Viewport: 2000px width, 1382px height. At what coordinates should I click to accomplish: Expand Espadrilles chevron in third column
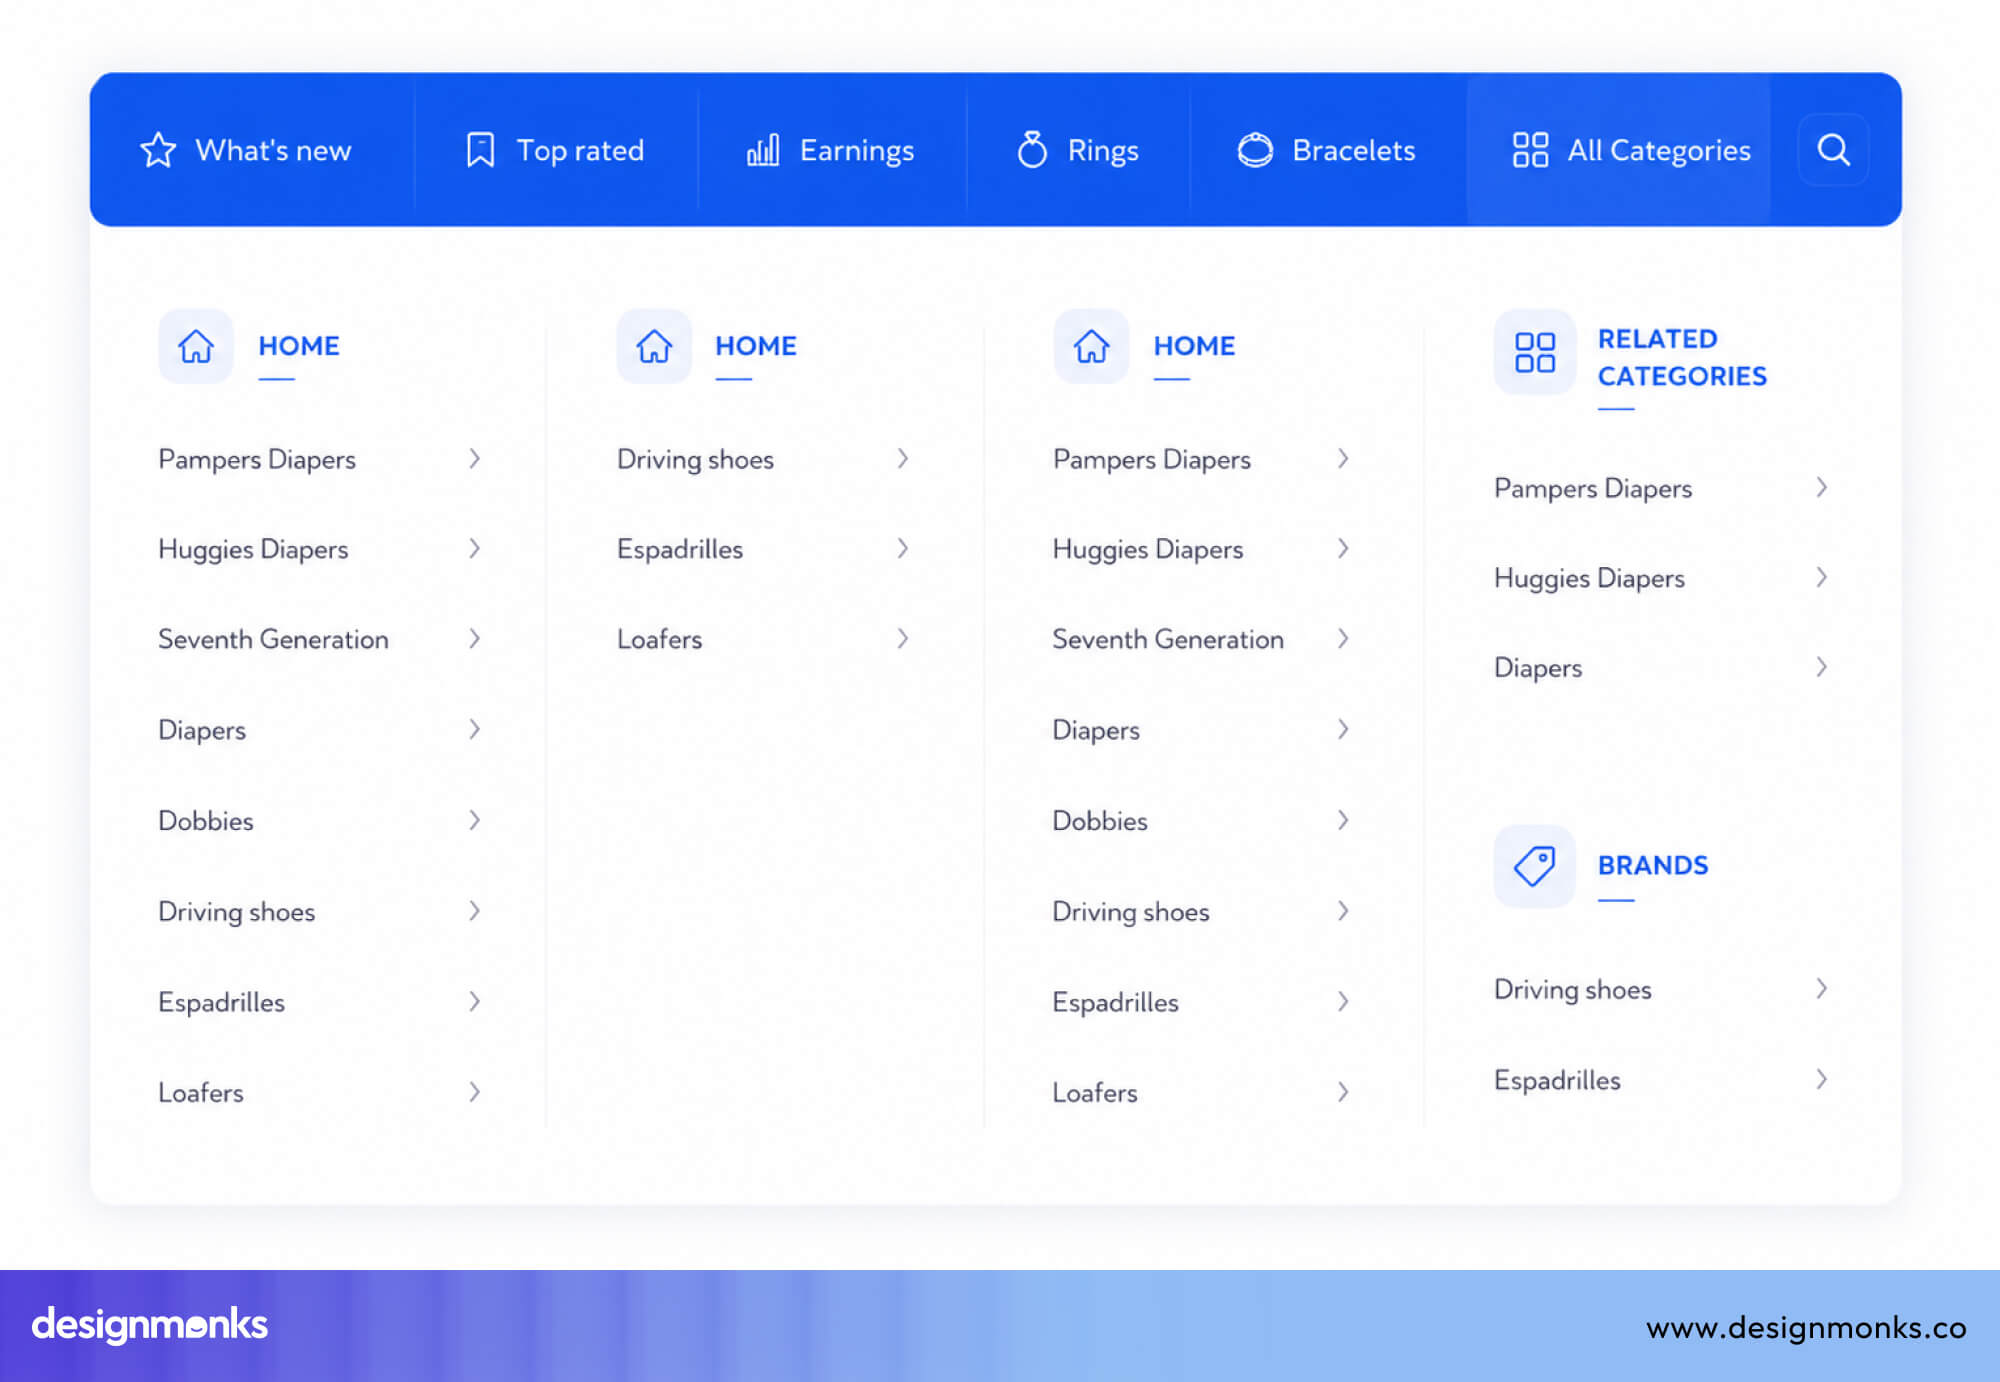coord(1344,1002)
